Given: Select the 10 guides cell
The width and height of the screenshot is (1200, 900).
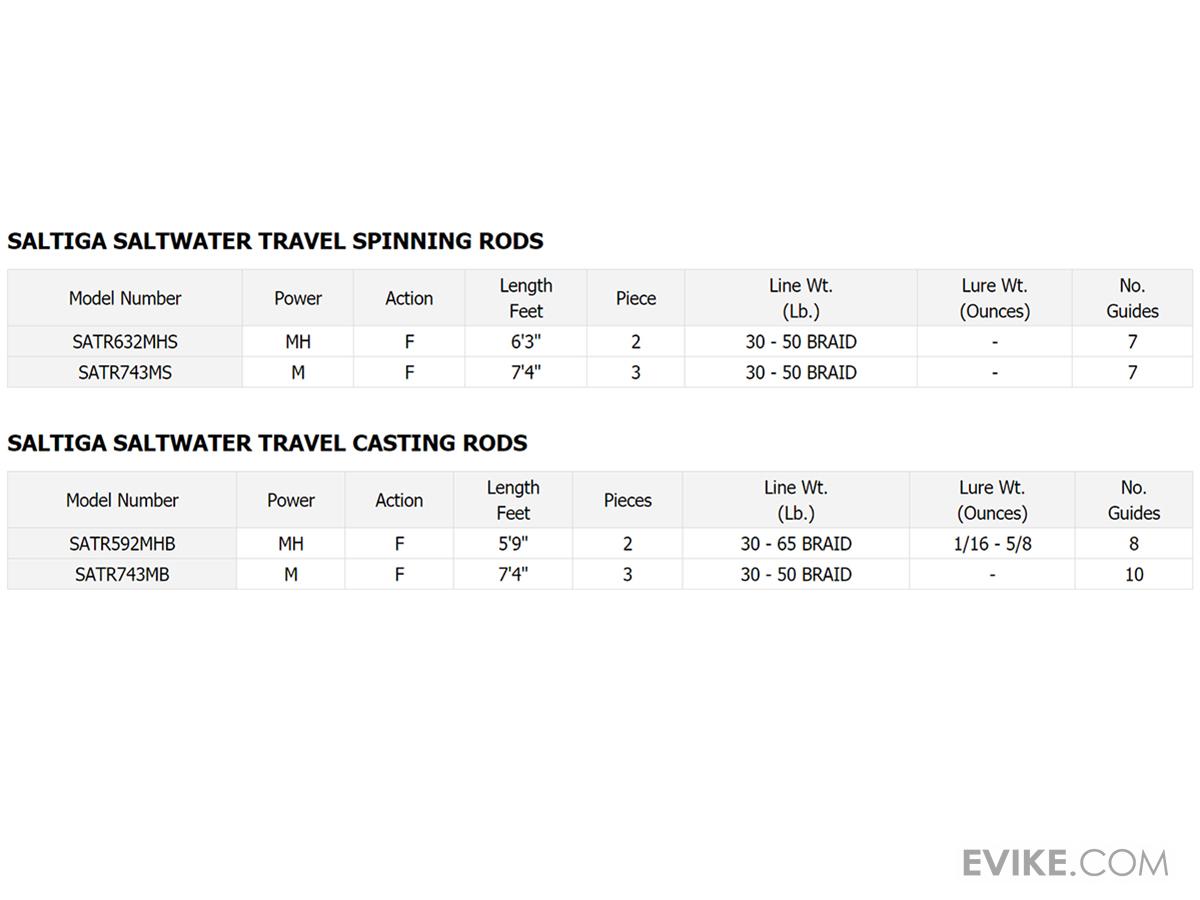Looking at the screenshot, I should [1134, 575].
